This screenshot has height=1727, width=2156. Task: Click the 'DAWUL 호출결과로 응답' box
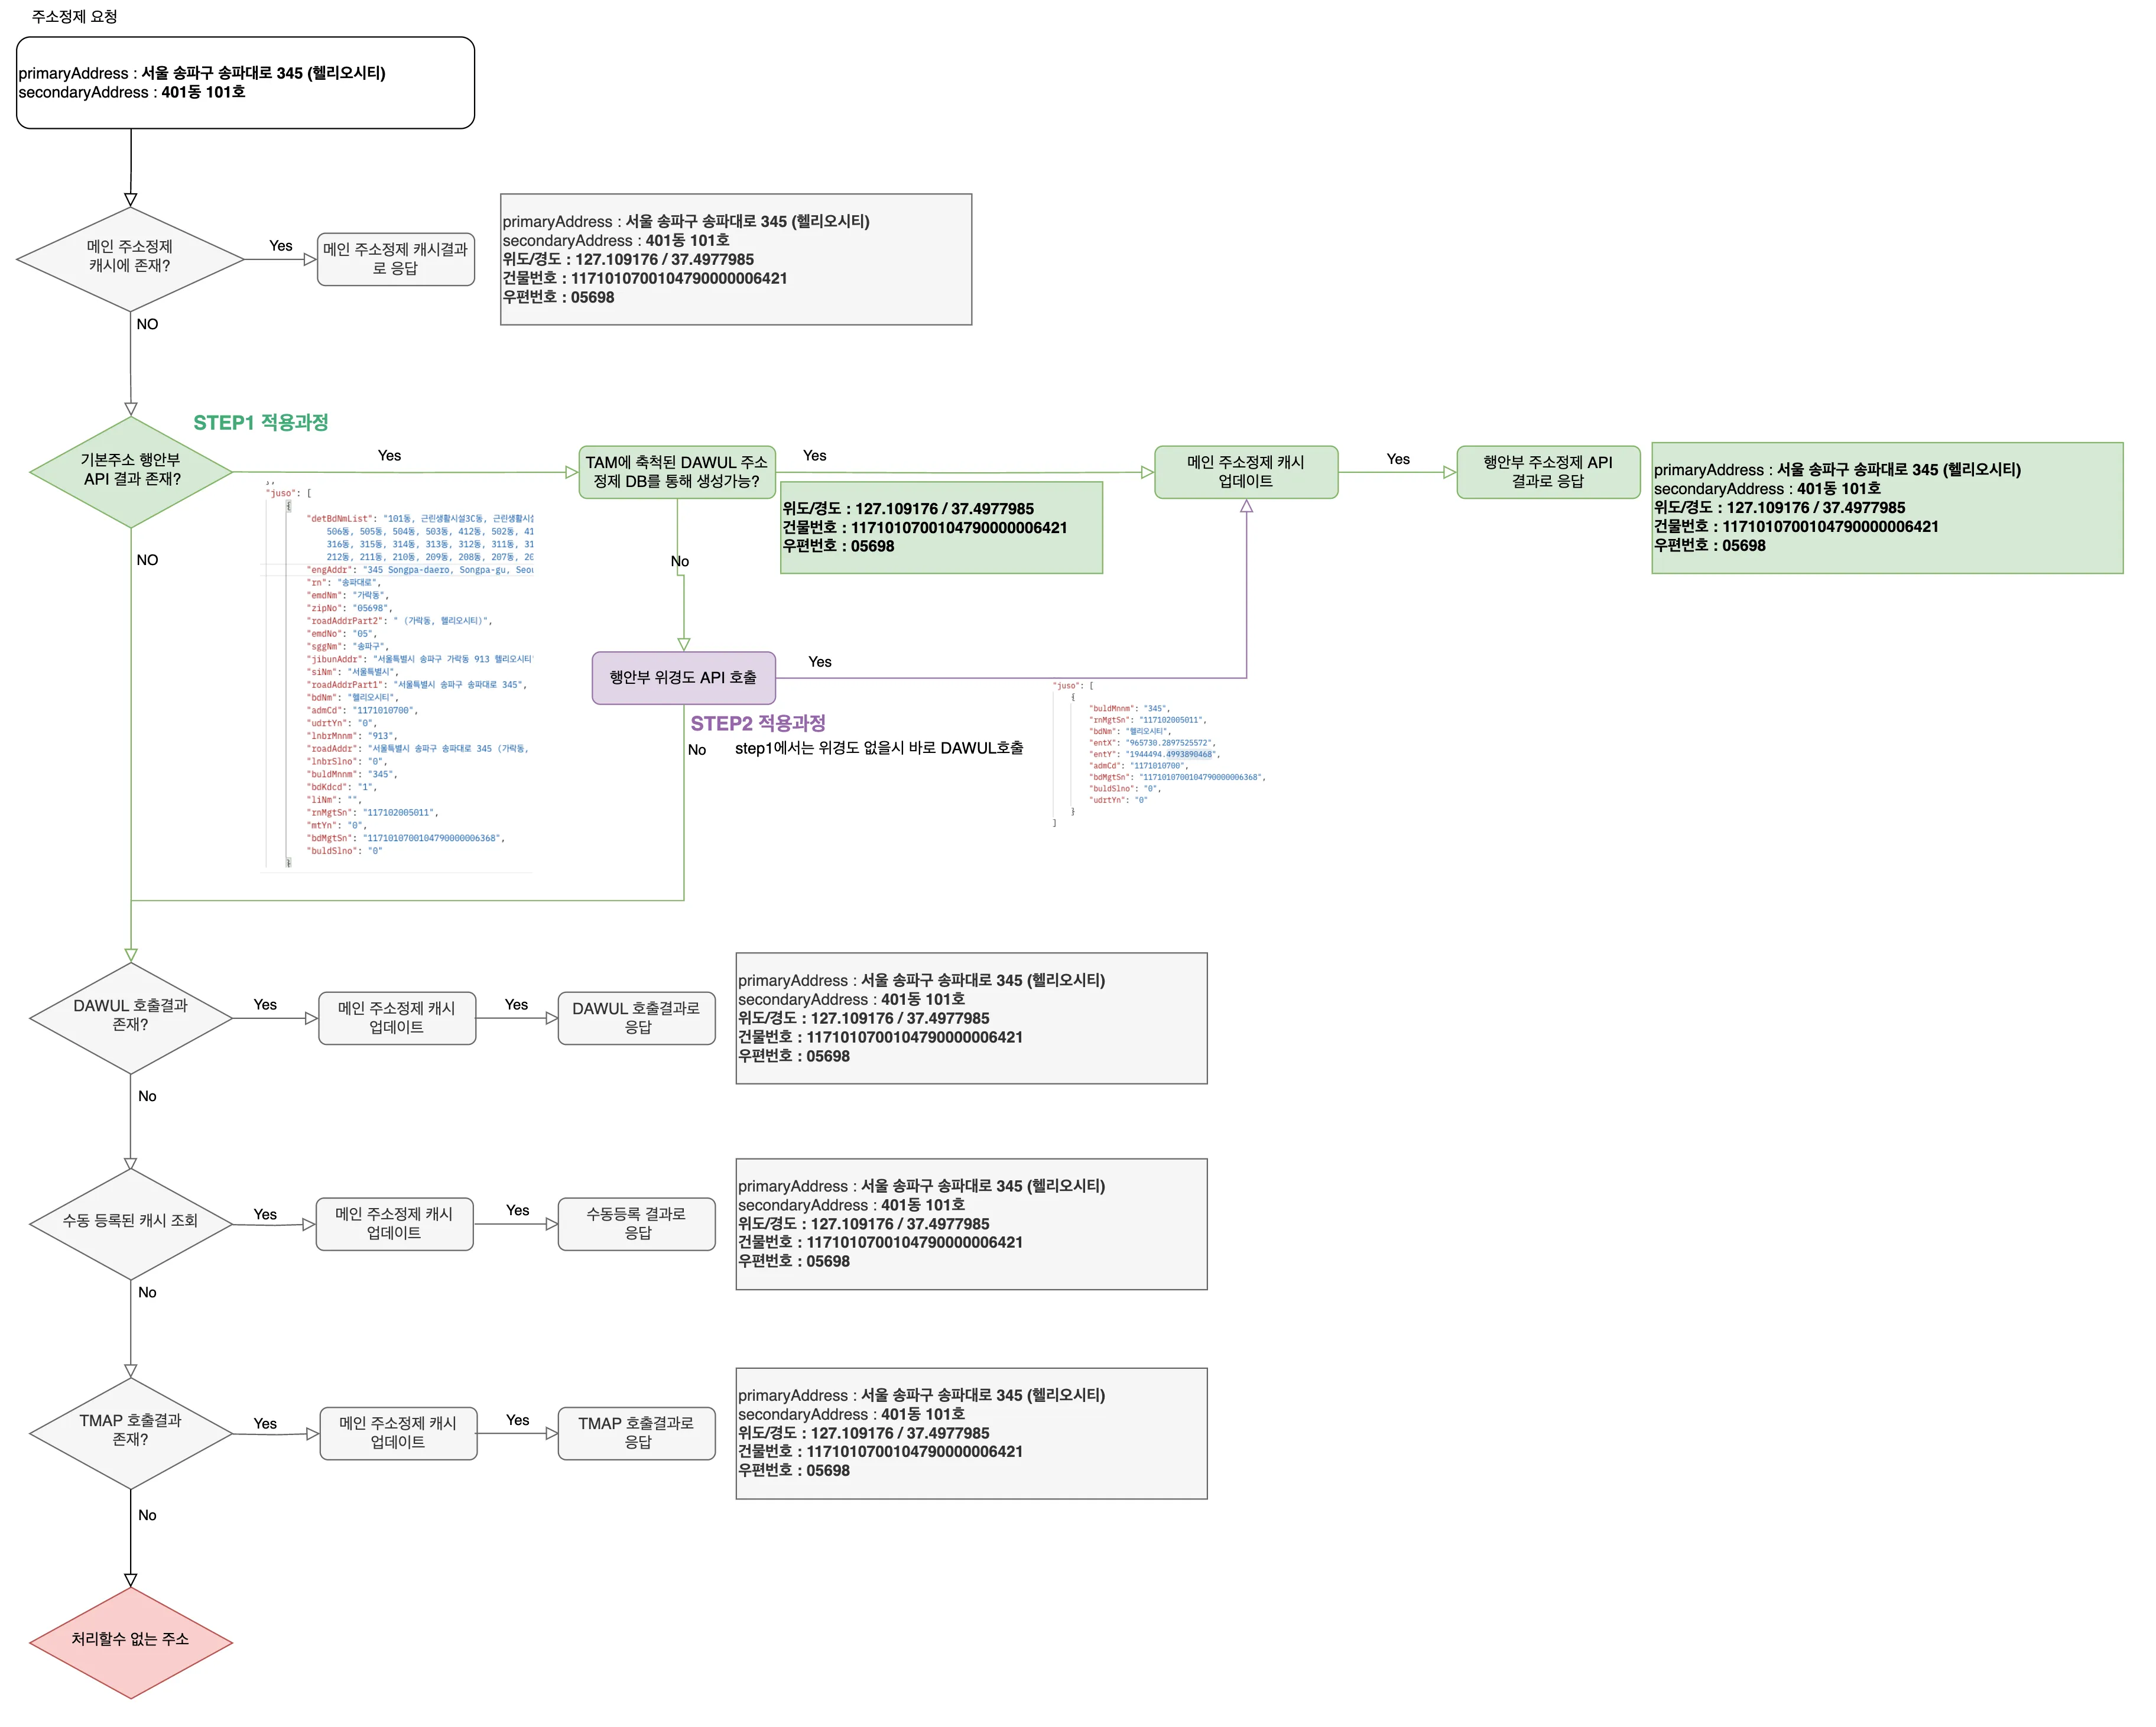pyautogui.click(x=636, y=1018)
